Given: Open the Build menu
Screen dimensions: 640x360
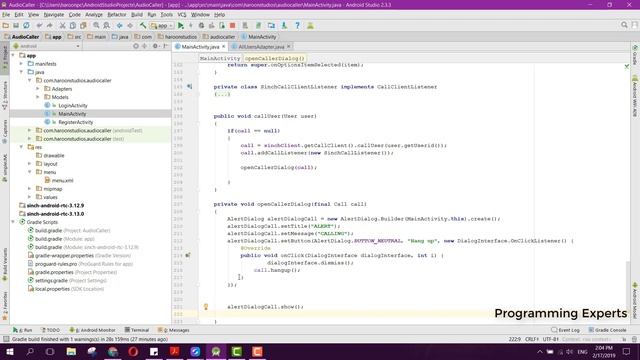Looking at the screenshot, I should [x=137, y=14].
